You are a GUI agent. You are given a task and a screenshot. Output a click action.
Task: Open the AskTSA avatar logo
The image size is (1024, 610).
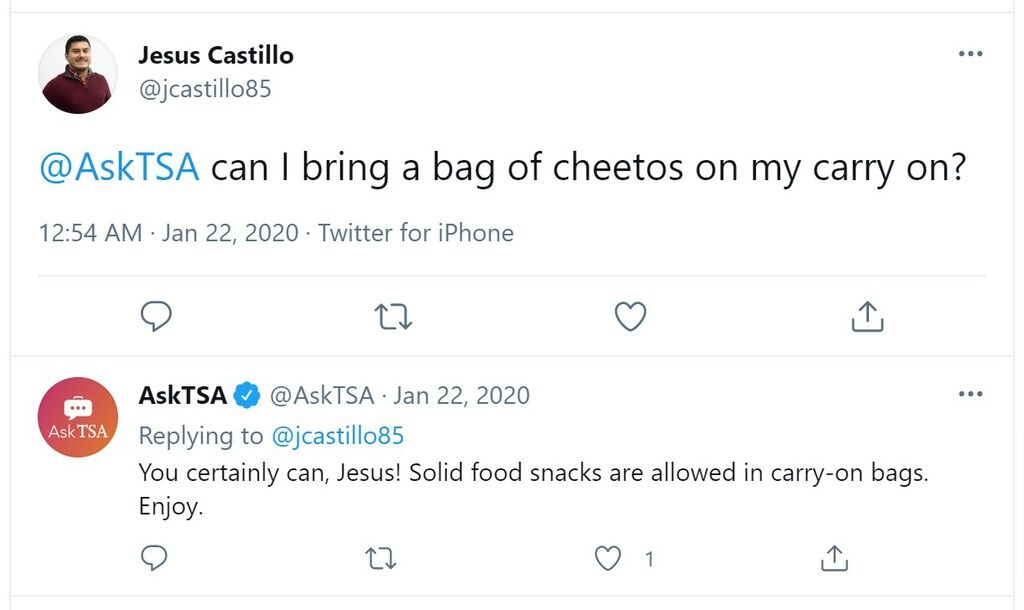point(78,417)
